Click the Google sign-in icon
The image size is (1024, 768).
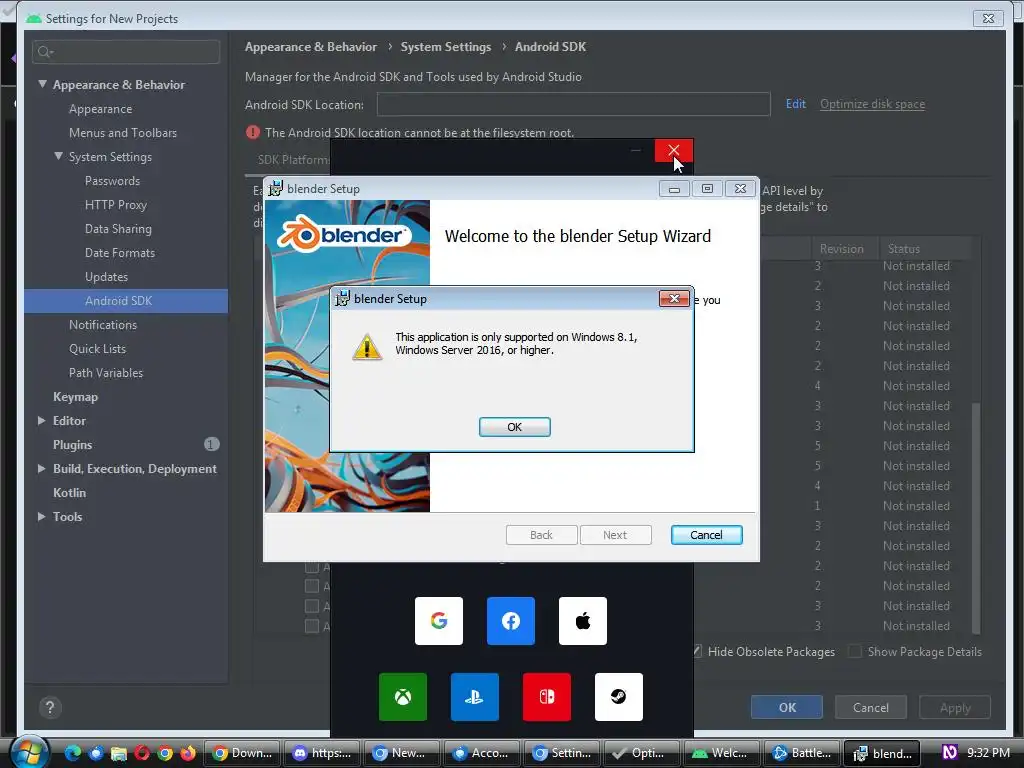point(439,620)
